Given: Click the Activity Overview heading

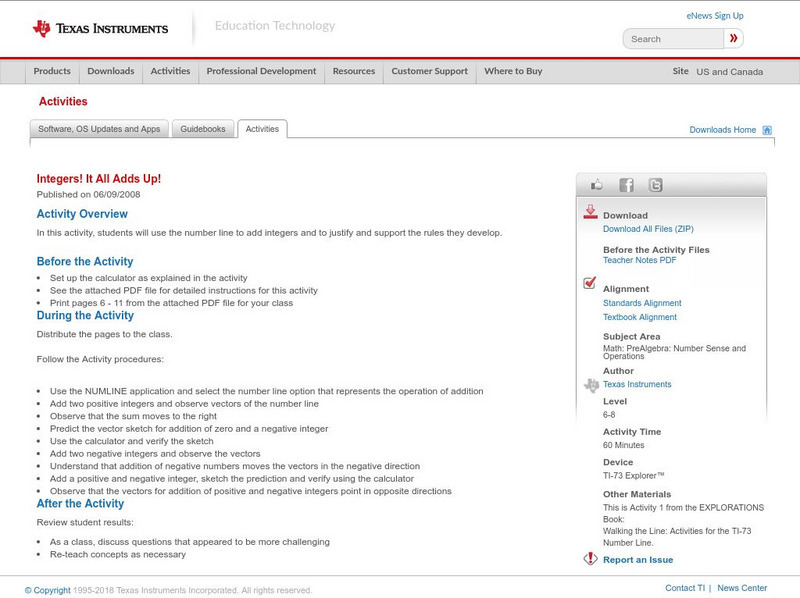Looking at the screenshot, I should 82,214.
